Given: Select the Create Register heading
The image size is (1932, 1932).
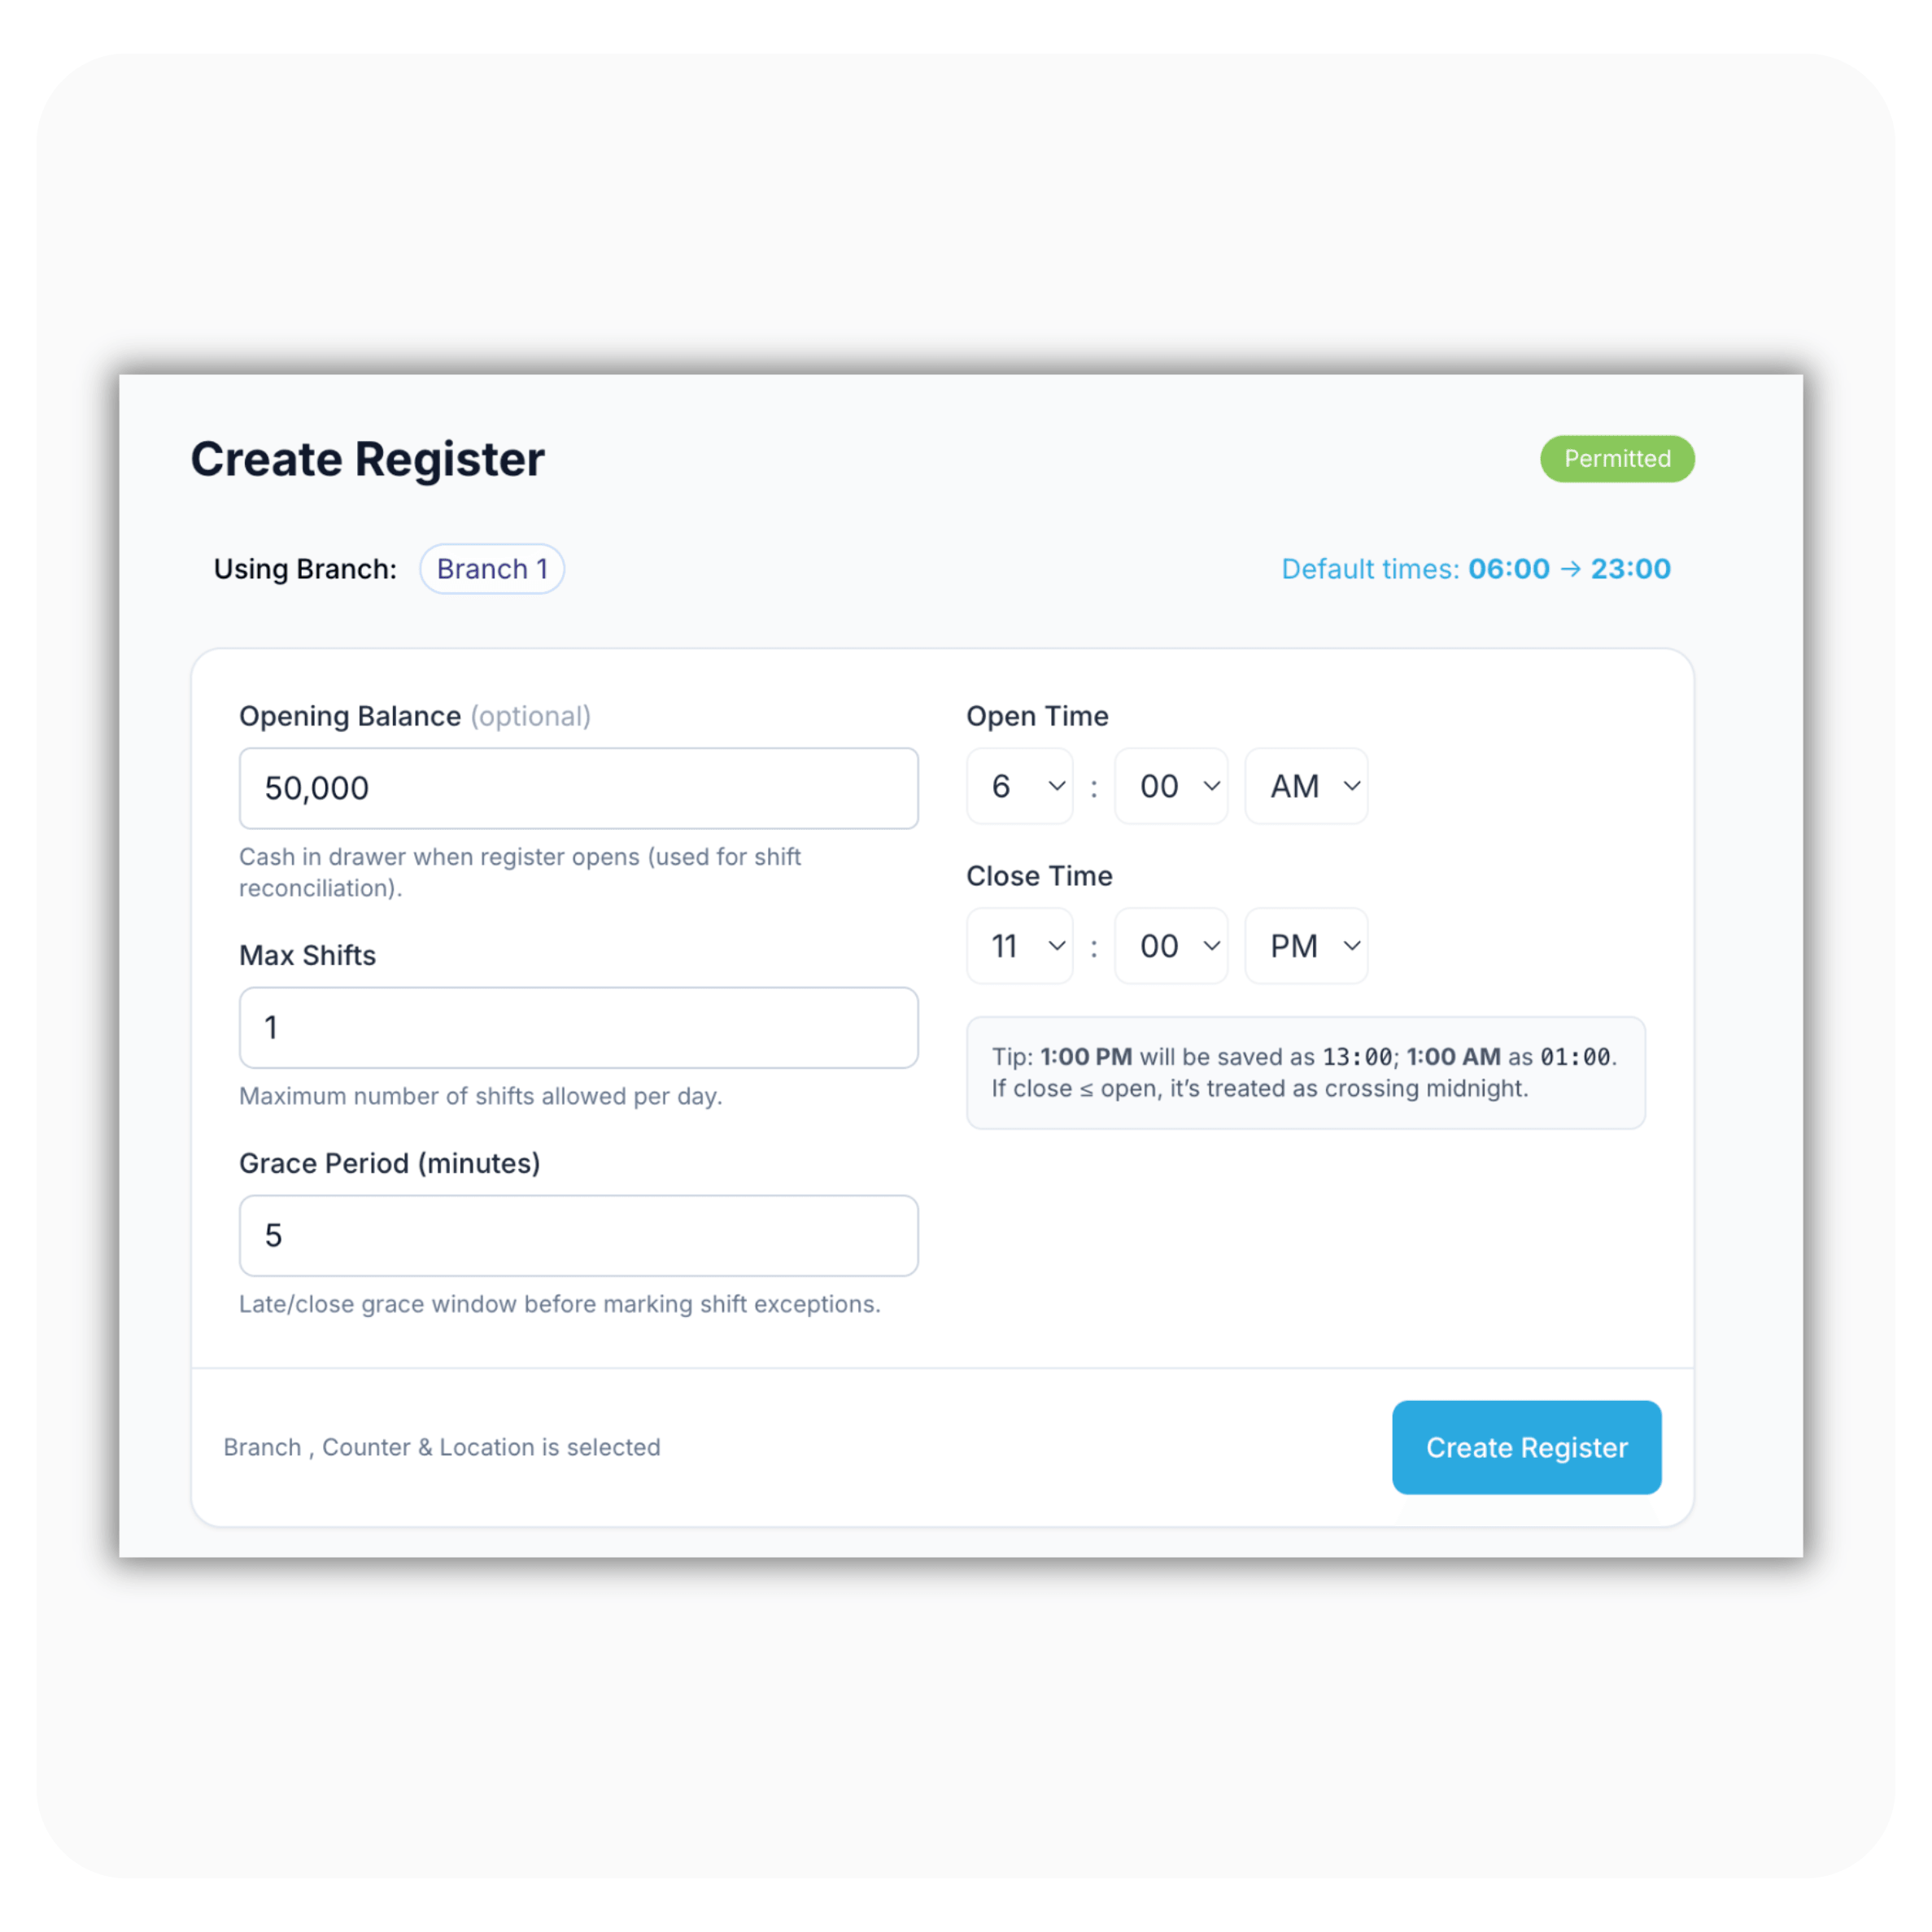Looking at the screenshot, I should (368, 458).
